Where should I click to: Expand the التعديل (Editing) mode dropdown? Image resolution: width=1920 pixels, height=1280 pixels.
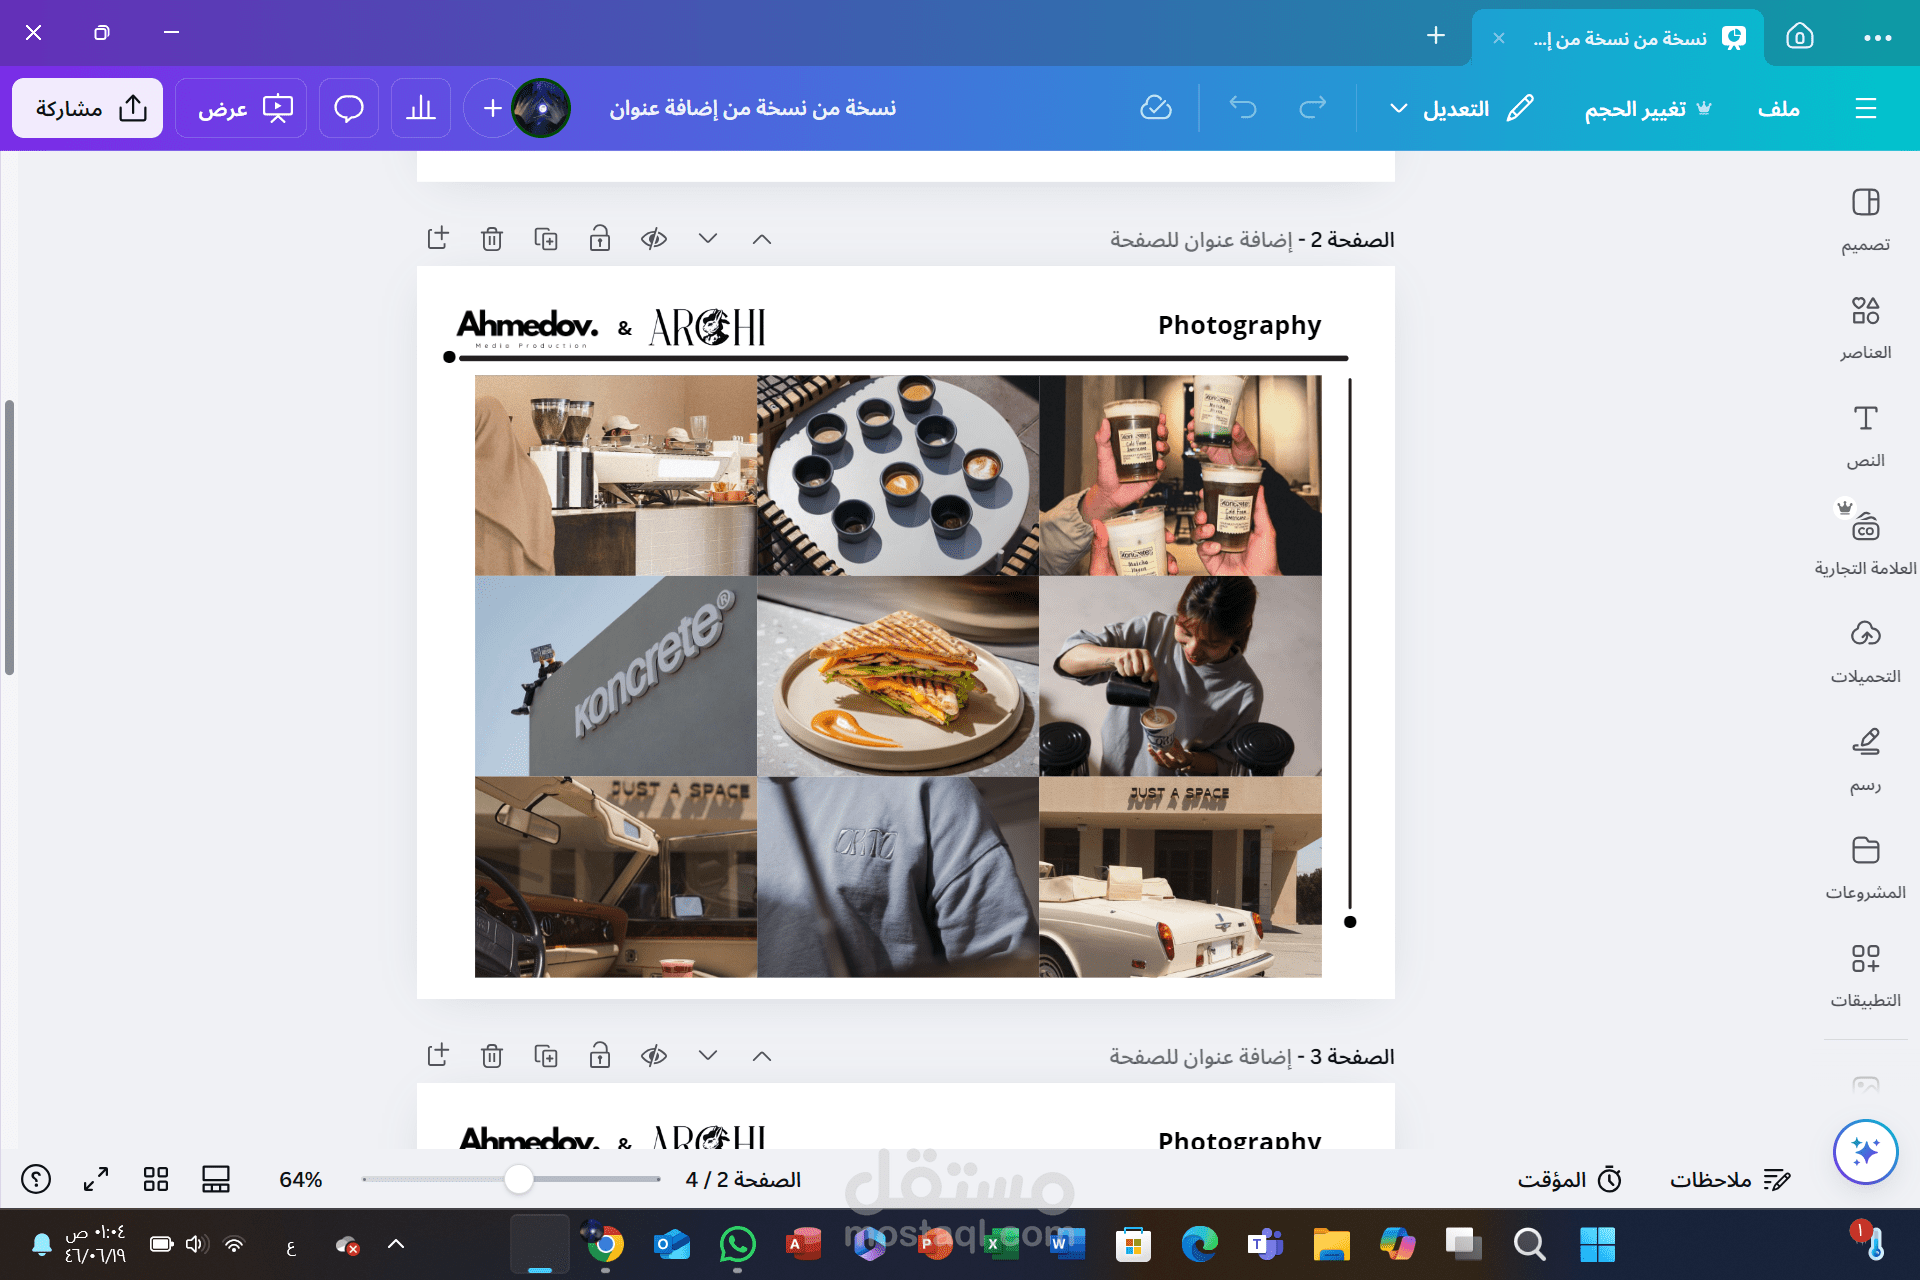(x=1461, y=108)
